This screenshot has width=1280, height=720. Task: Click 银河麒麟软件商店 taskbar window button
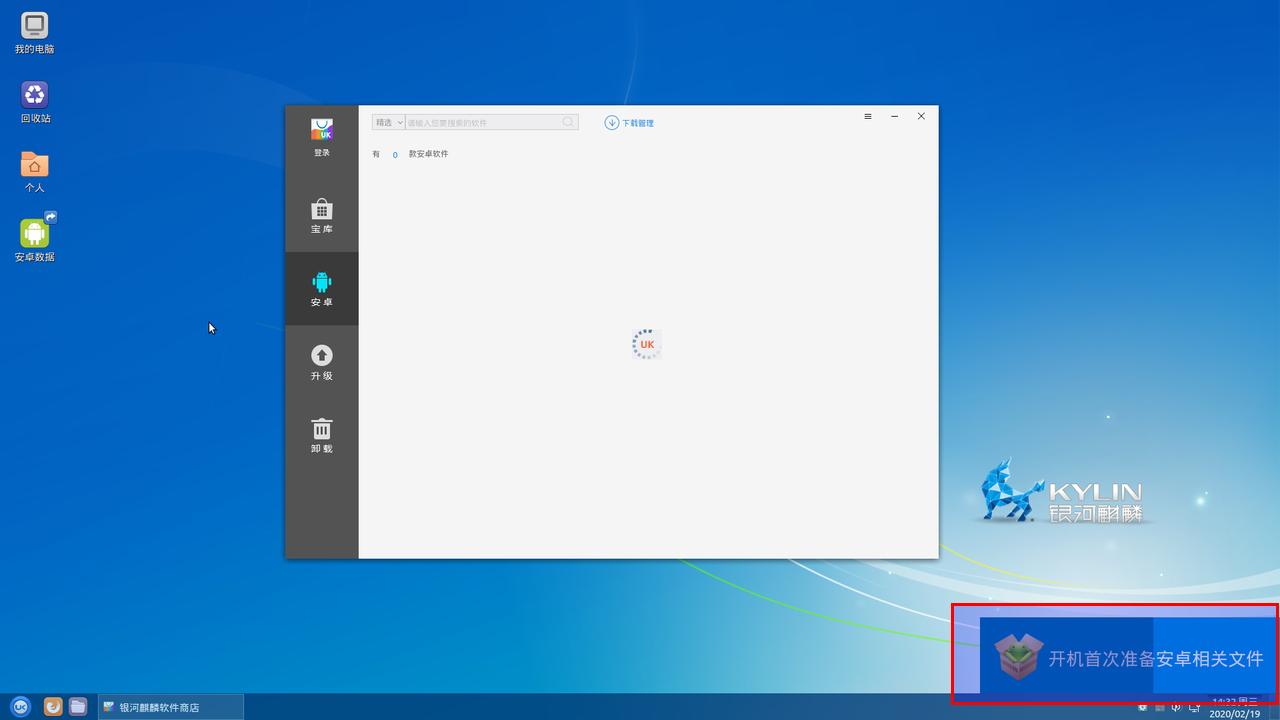click(x=170, y=707)
